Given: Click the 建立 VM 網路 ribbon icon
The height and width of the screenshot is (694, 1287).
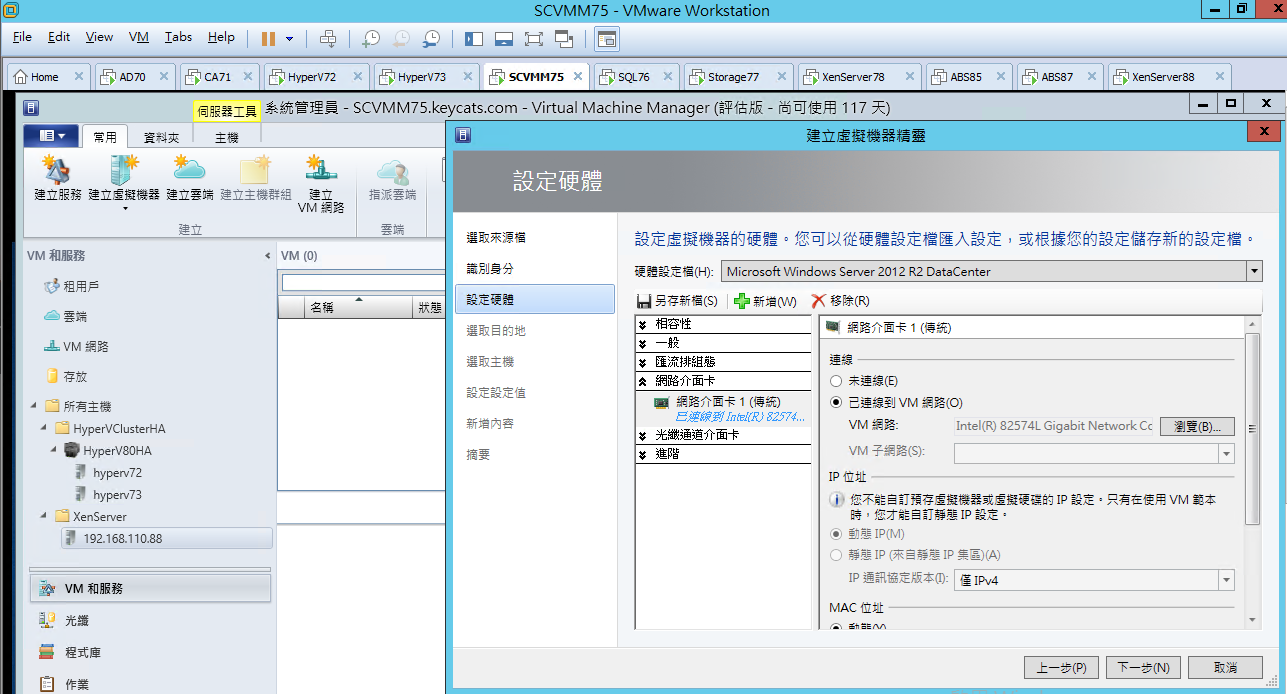Looking at the screenshot, I should point(321,184).
